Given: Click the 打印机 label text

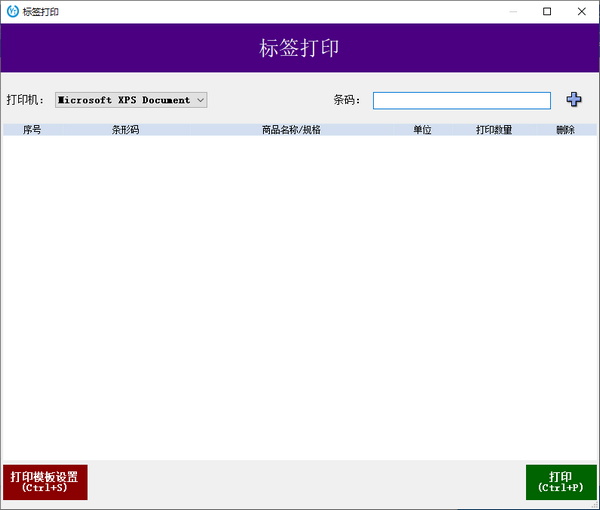Looking at the screenshot, I should (25, 100).
